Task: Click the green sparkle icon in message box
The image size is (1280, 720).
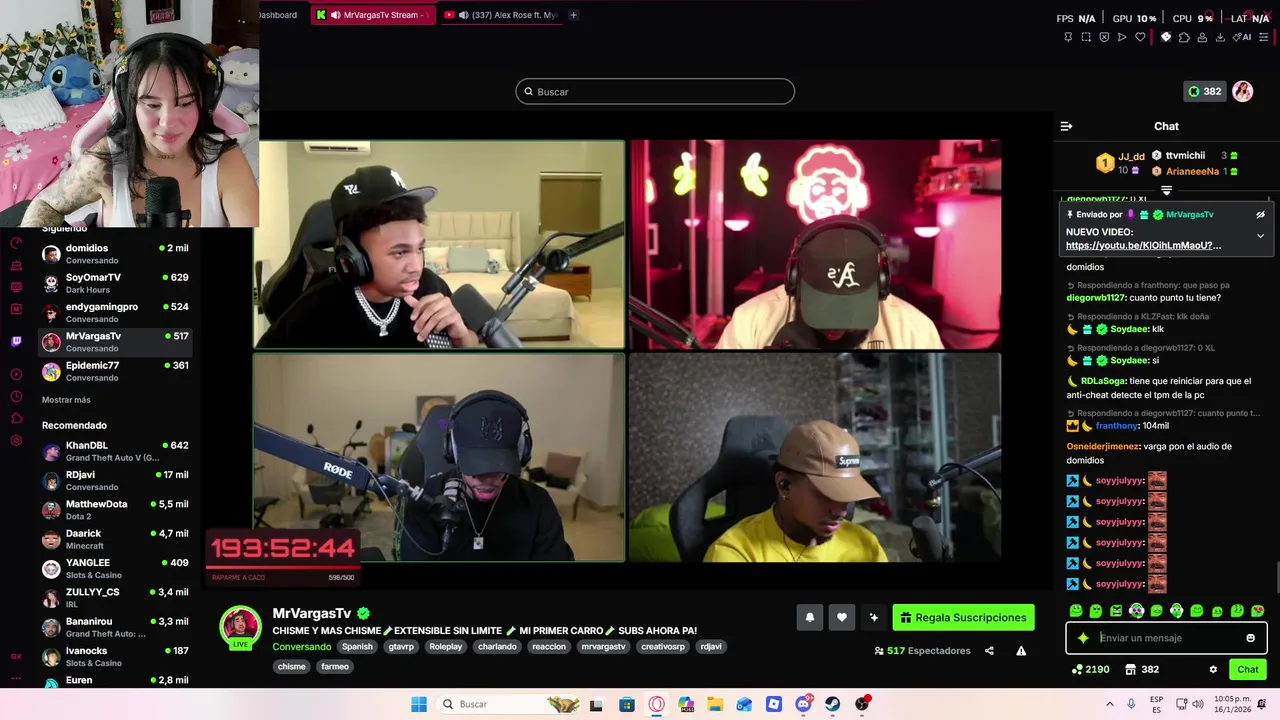Action: (x=1083, y=638)
